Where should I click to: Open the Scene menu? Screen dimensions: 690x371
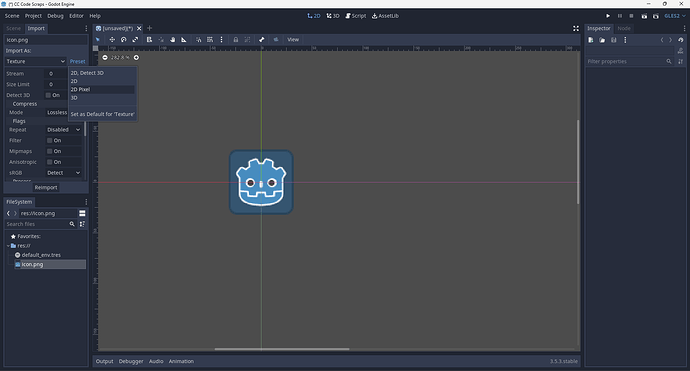[12, 16]
